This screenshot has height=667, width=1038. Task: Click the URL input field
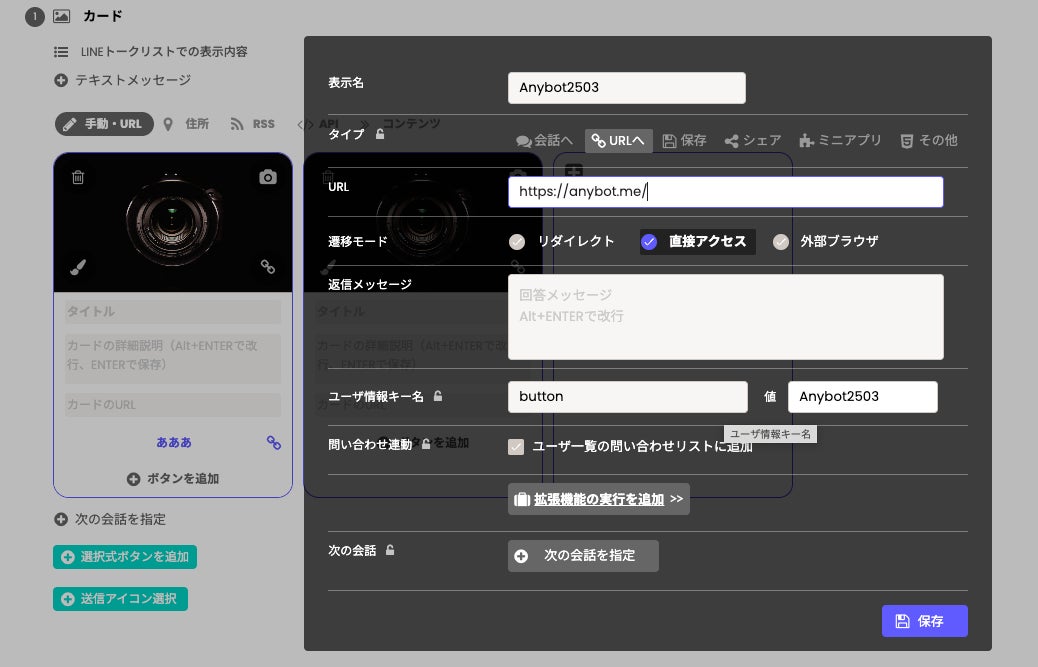tap(726, 192)
